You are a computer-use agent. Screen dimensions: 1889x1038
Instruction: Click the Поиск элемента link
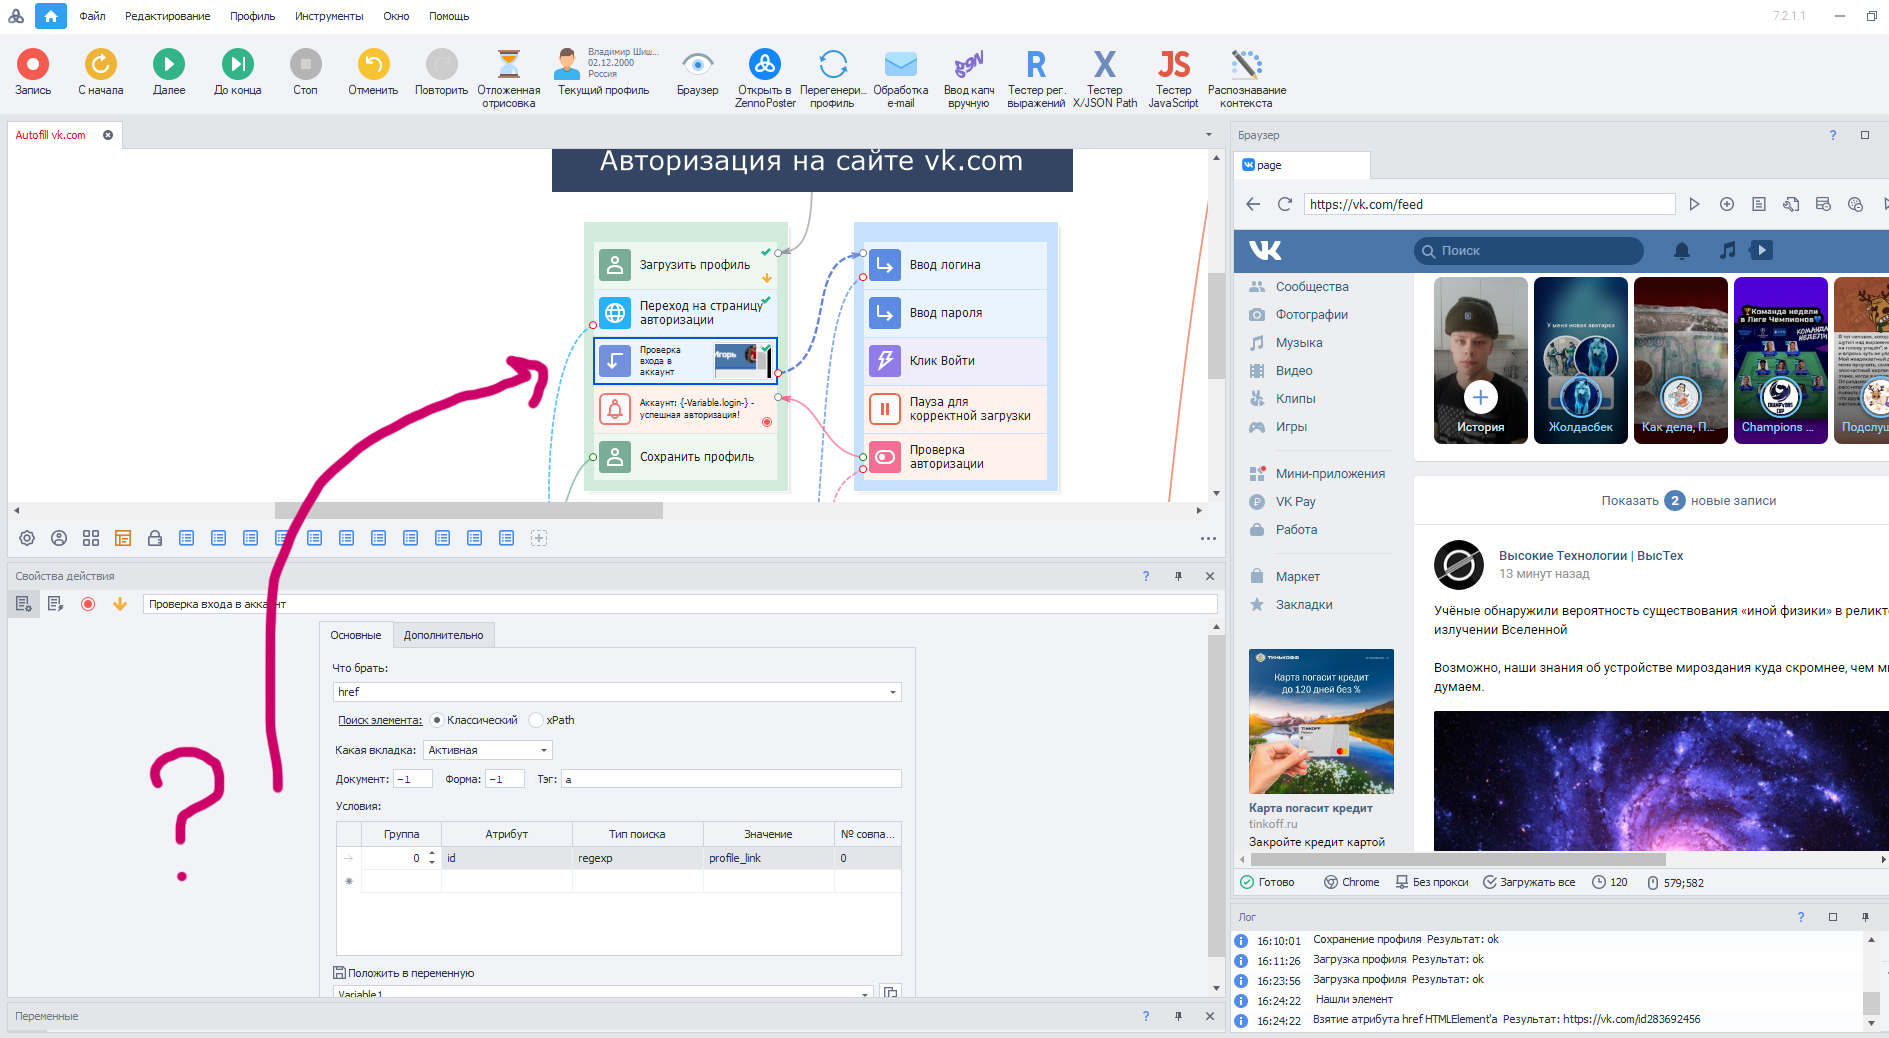[x=380, y=720]
